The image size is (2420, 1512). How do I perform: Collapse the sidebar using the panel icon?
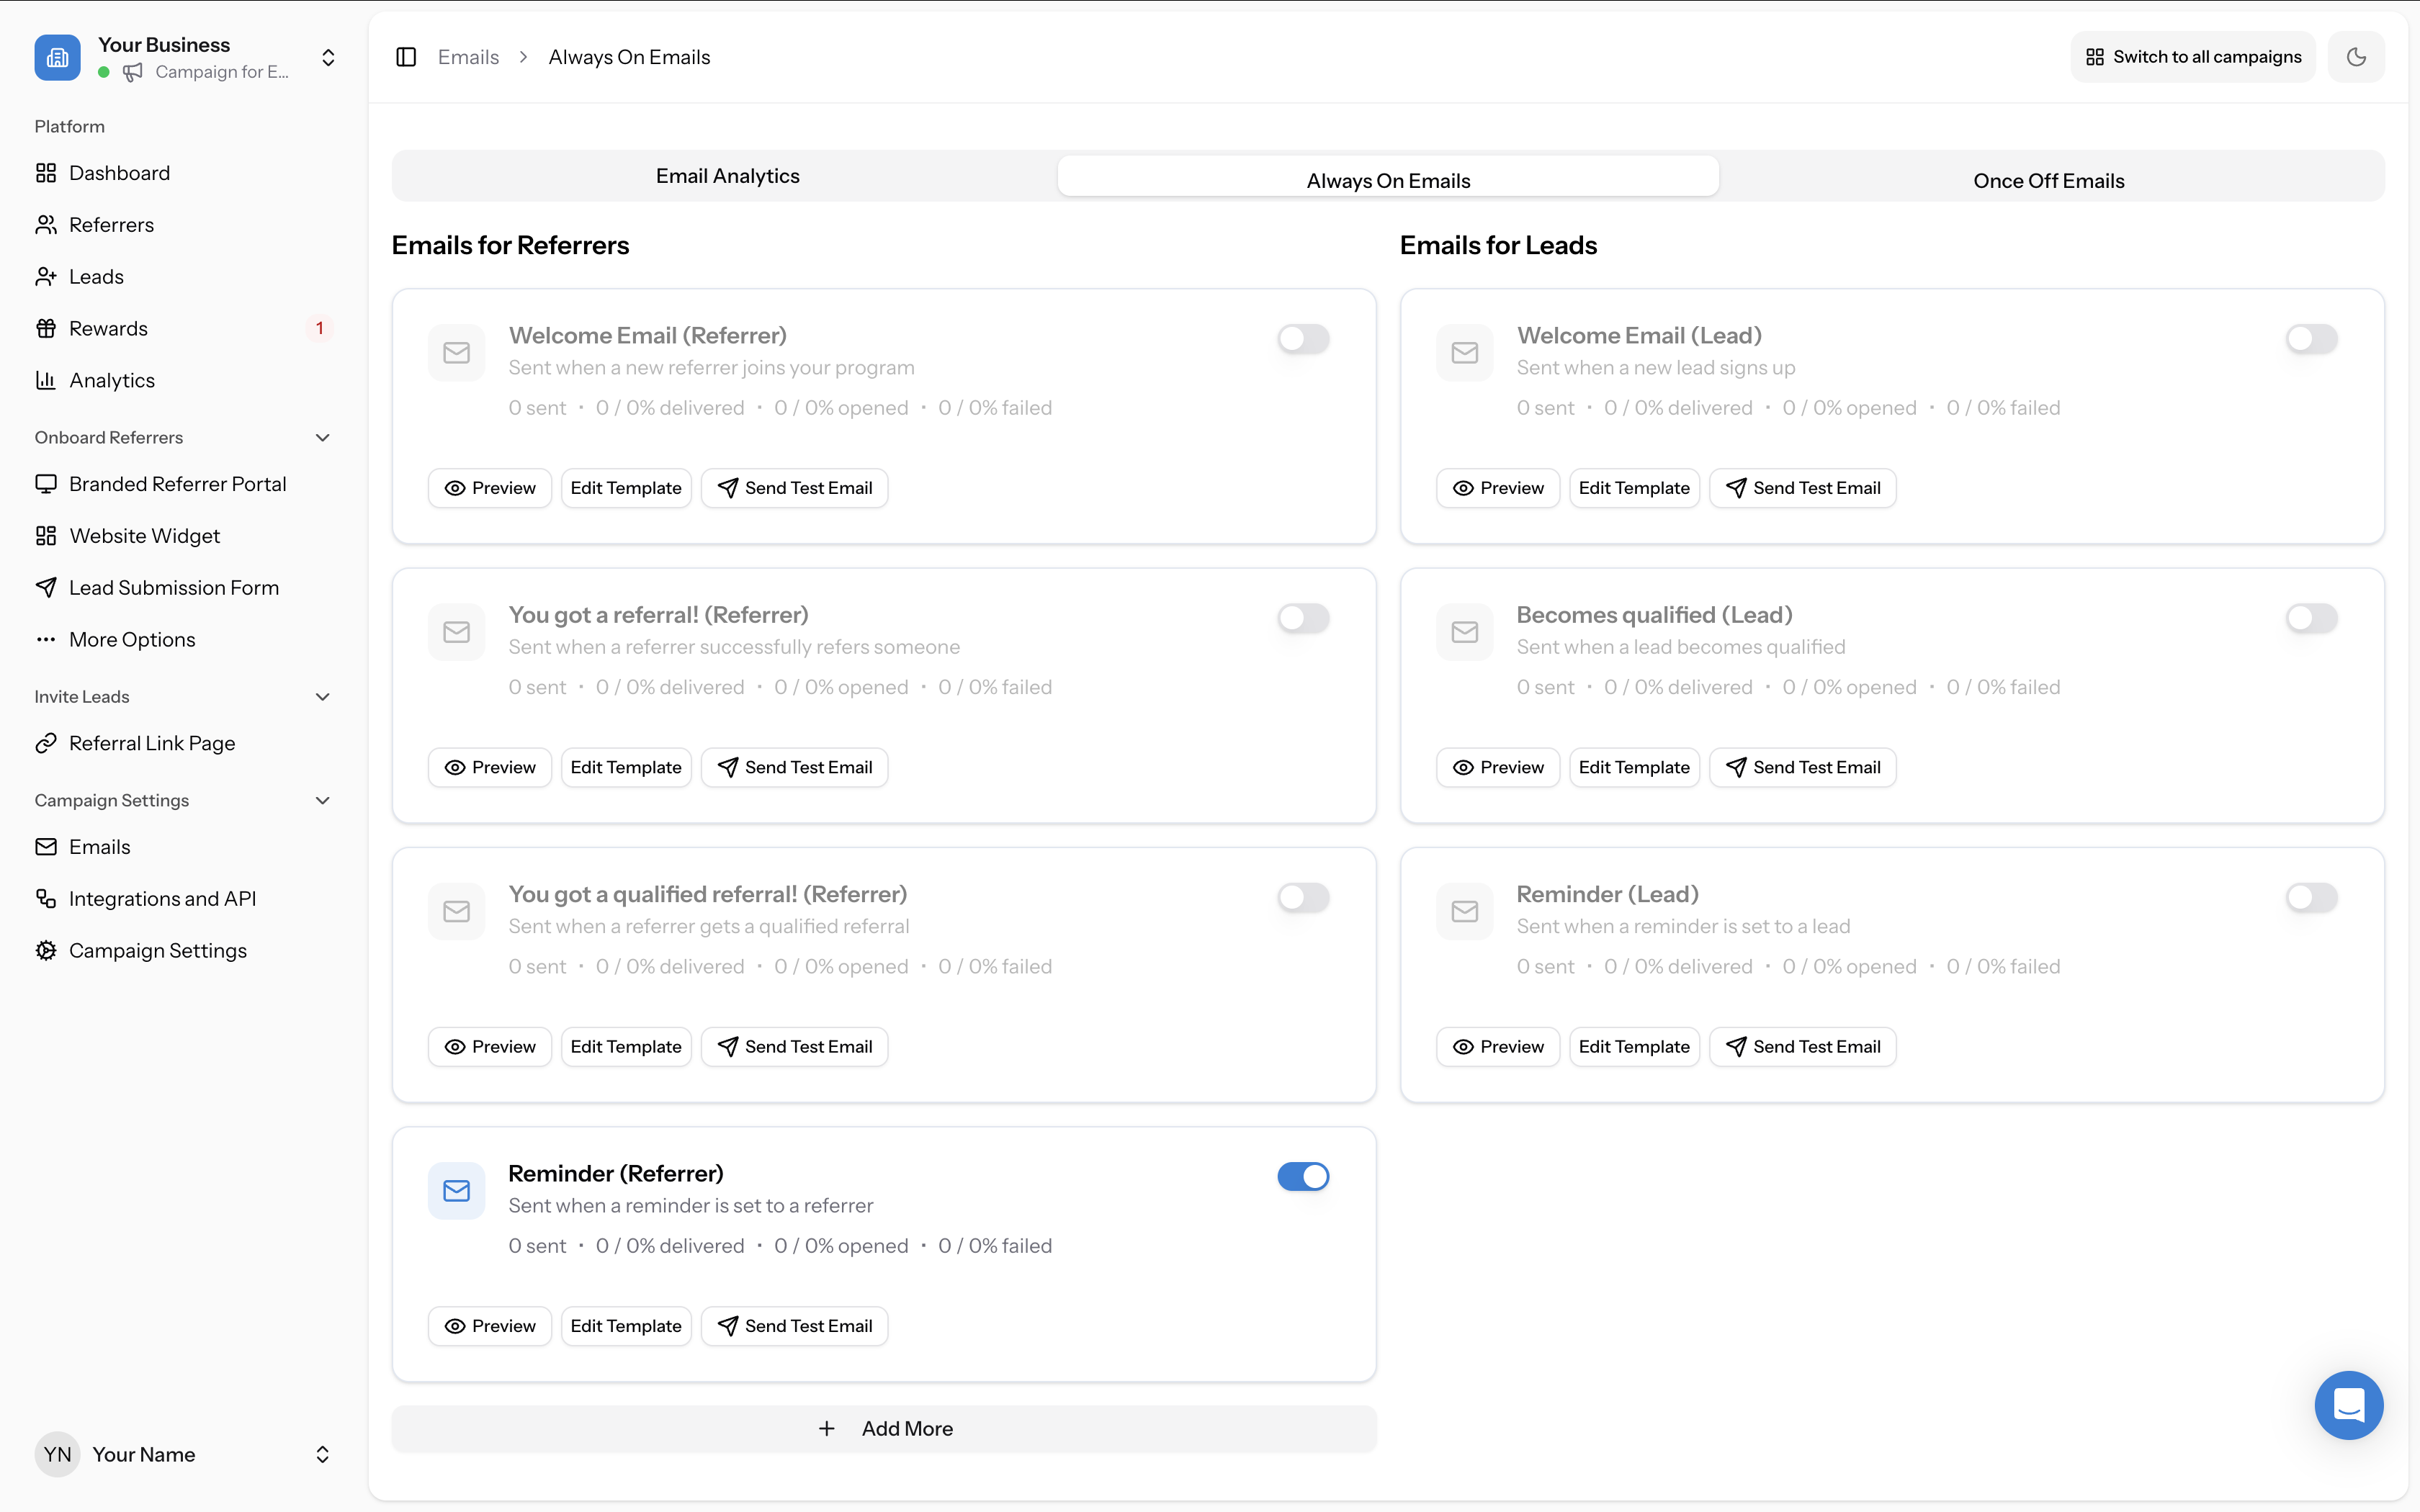pyautogui.click(x=406, y=57)
